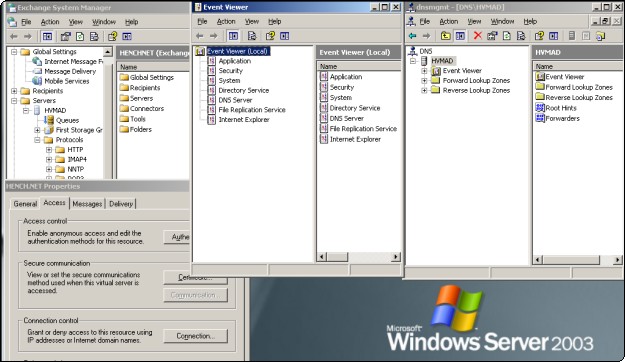Select Internet Message Formats in Exchange tree
The height and width of the screenshot is (362, 625).
click(x=73, y=61)
